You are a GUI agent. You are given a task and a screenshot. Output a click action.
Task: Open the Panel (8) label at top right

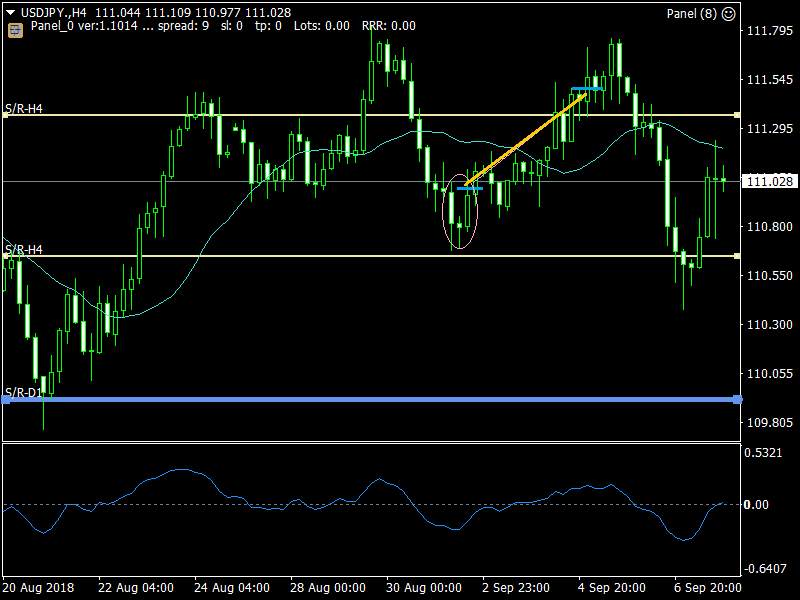click(x=691, y=13)
